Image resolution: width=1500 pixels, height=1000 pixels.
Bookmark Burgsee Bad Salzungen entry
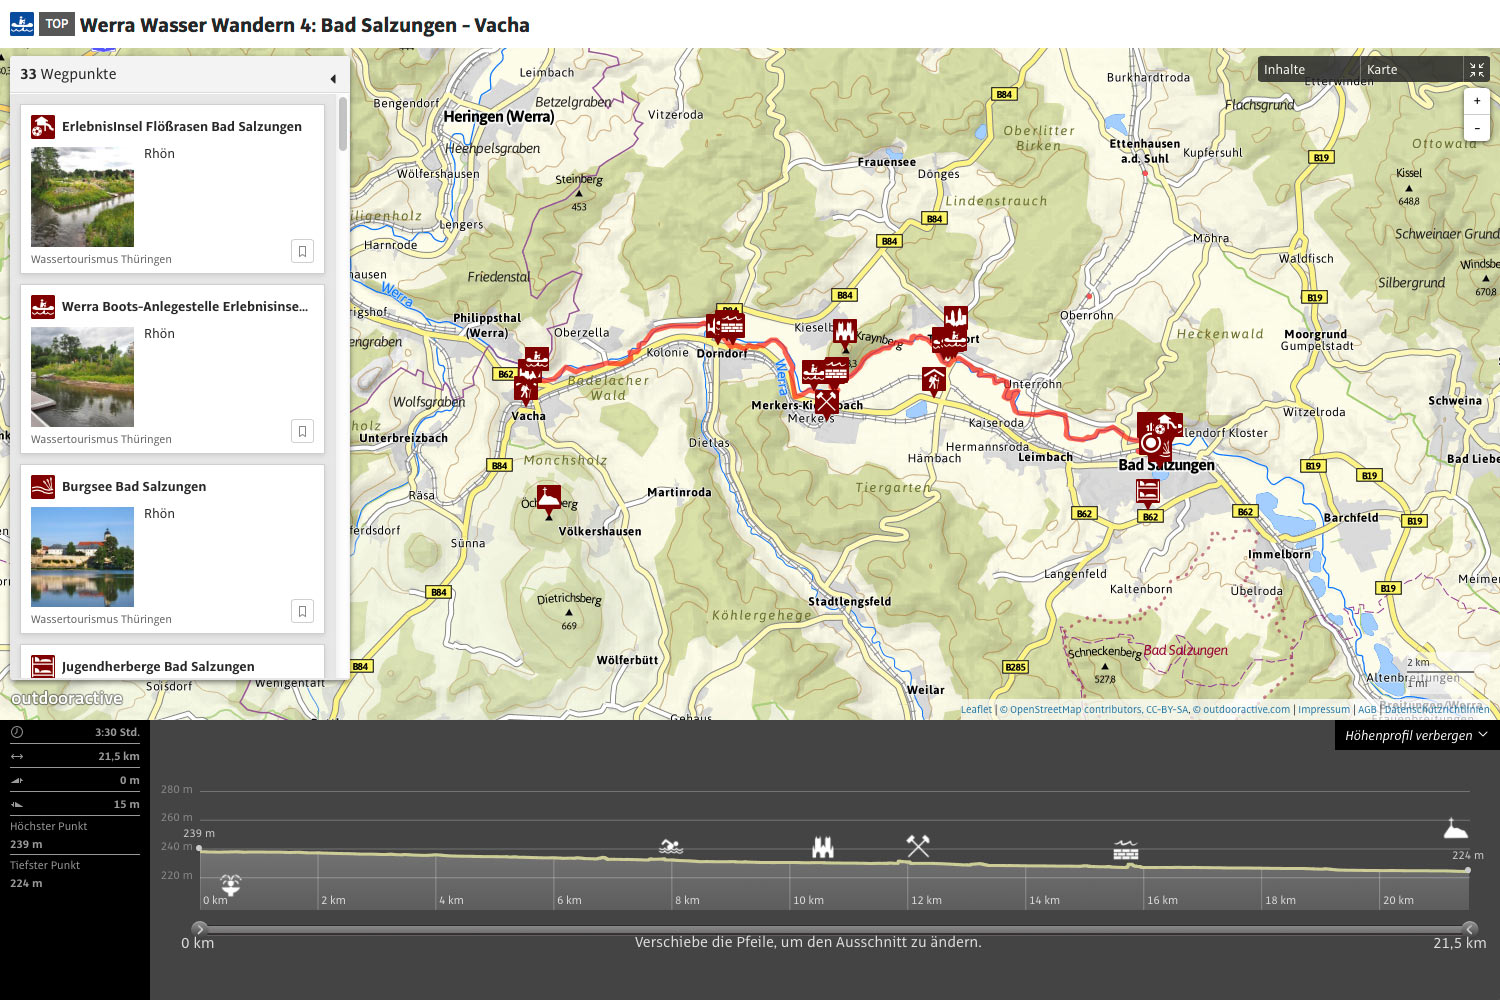(302, 611)
